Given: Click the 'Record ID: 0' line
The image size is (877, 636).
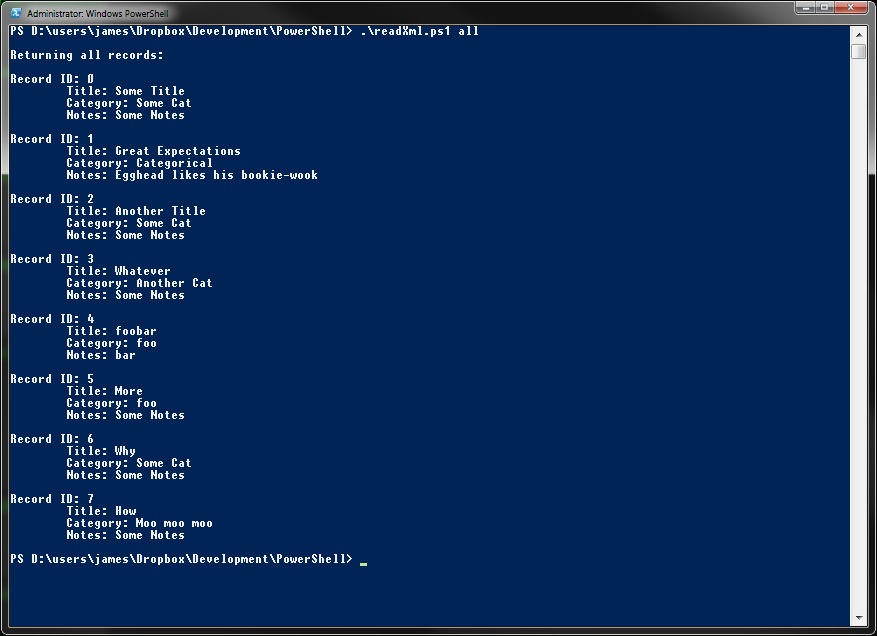Looking at the screenshot, I should [x=52, y=79].
